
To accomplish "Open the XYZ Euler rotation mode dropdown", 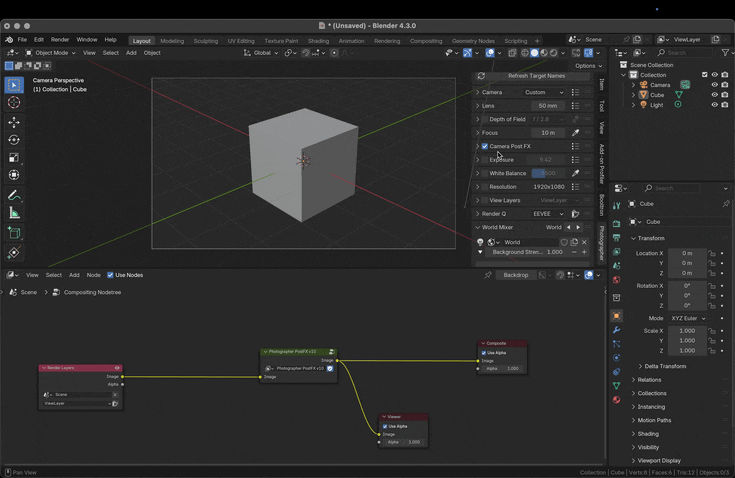I will [x=688, y=318].
